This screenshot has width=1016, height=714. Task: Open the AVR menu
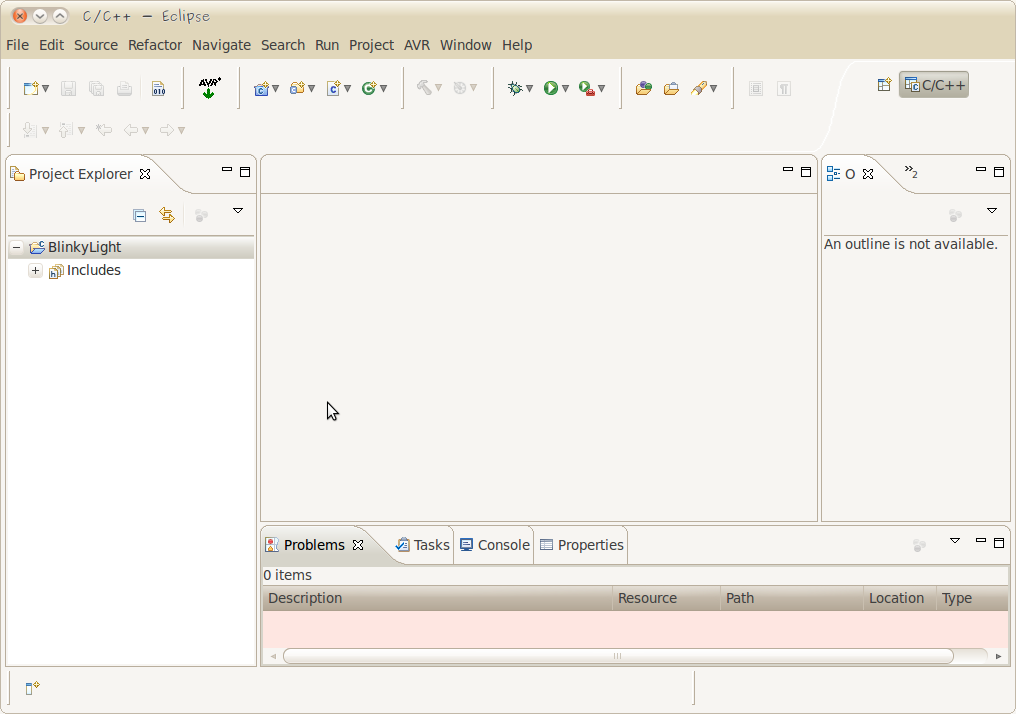point(417,45)
